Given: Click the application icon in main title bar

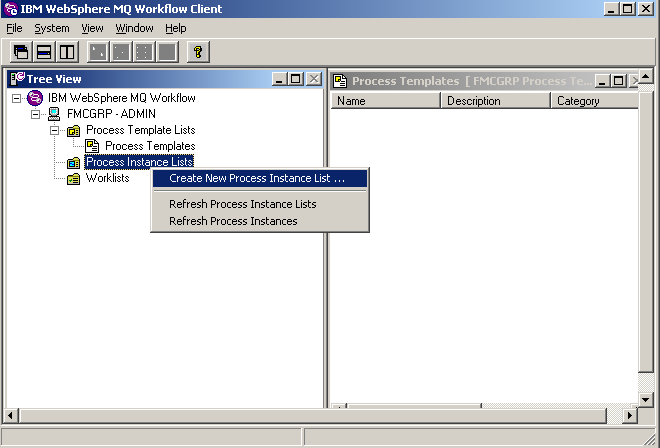Looking at the screenshot, I should click(x=11, y=9).
